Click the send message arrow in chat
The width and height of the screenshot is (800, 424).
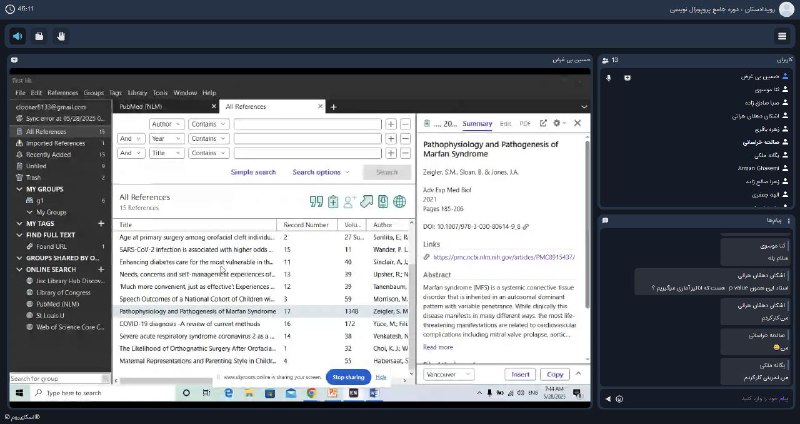[x=608, y=399]
